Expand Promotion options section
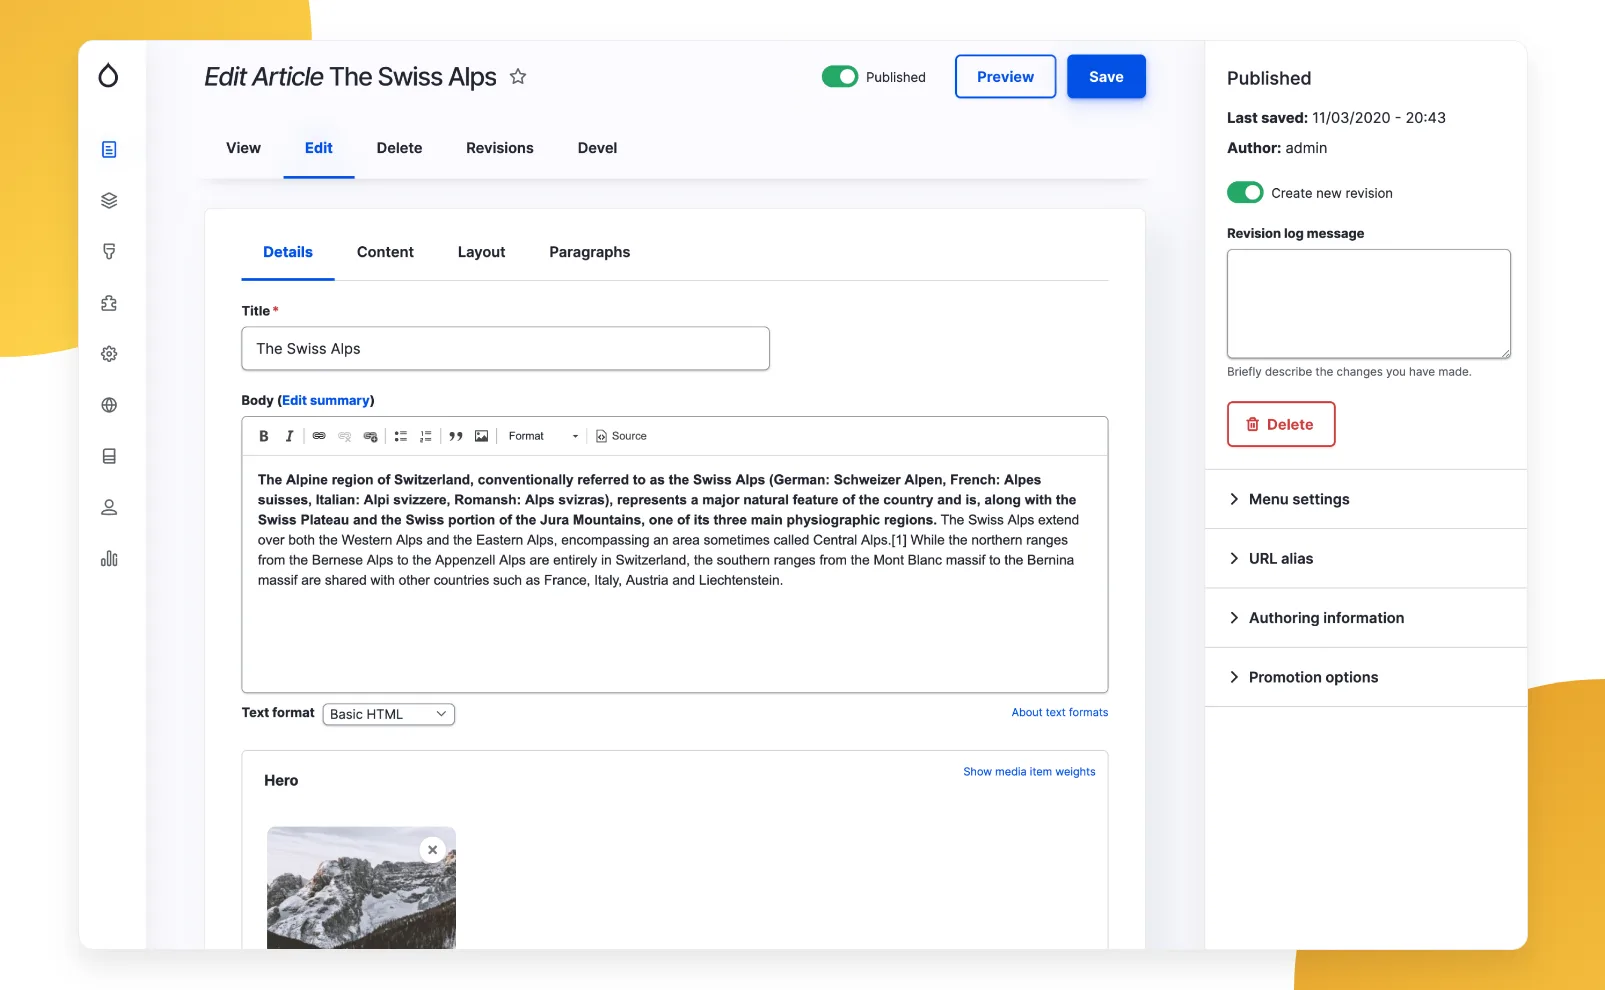Image resolution: width=1605 pixels, height=990 pixels. pos(1366,677)
